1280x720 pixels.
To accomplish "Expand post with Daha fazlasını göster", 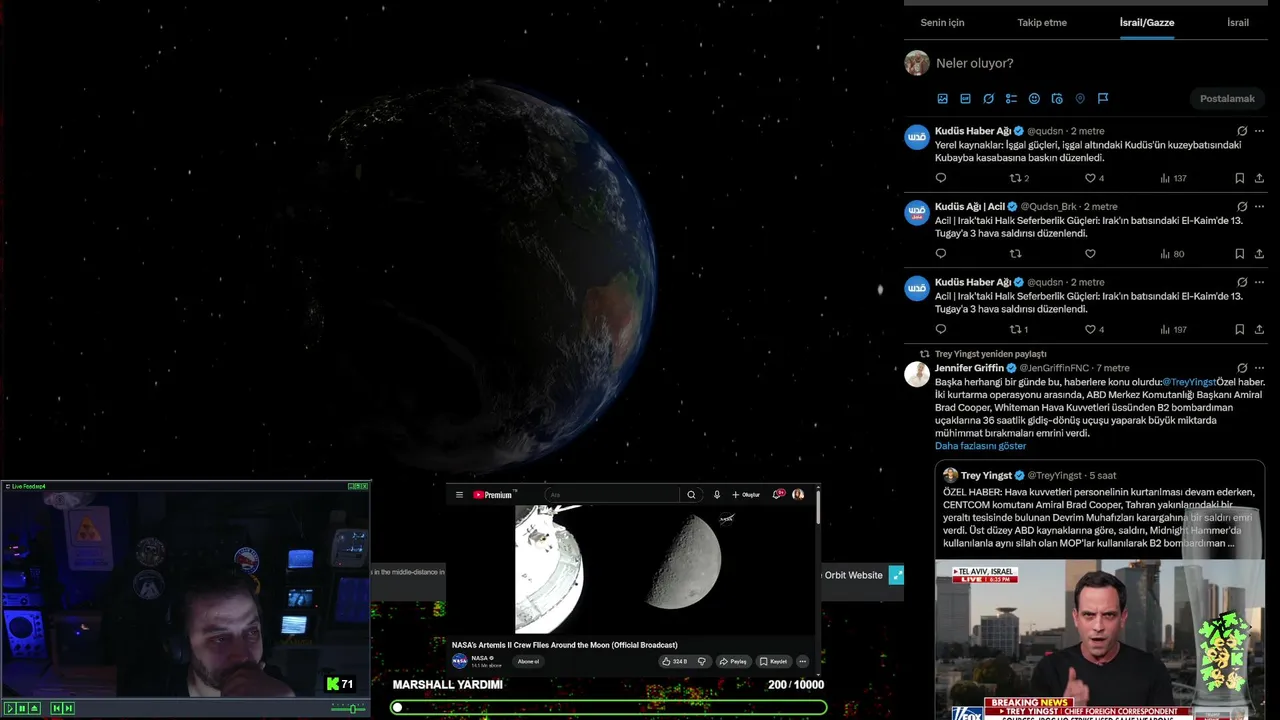I will pyautogui.click(x=980, y=446).
